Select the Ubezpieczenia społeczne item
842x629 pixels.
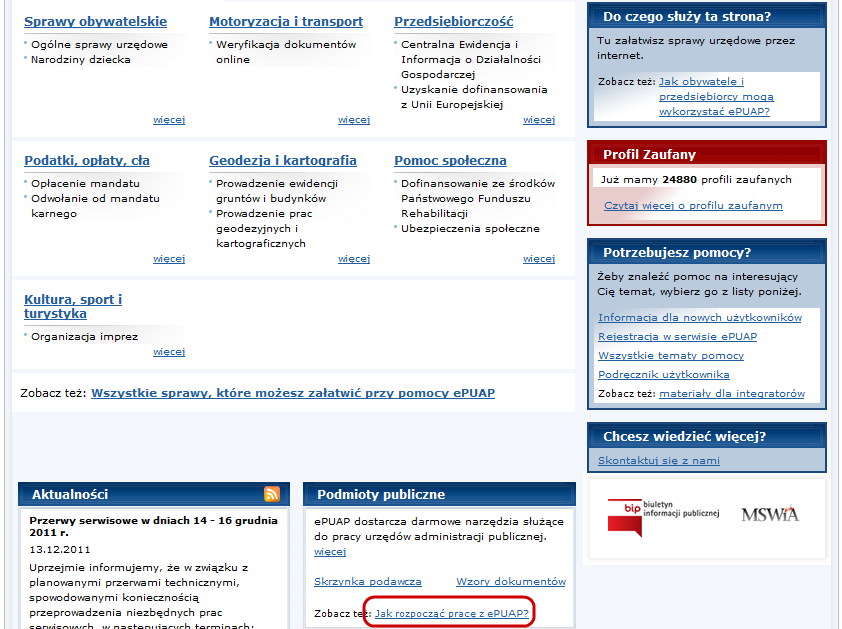point(470,229)
